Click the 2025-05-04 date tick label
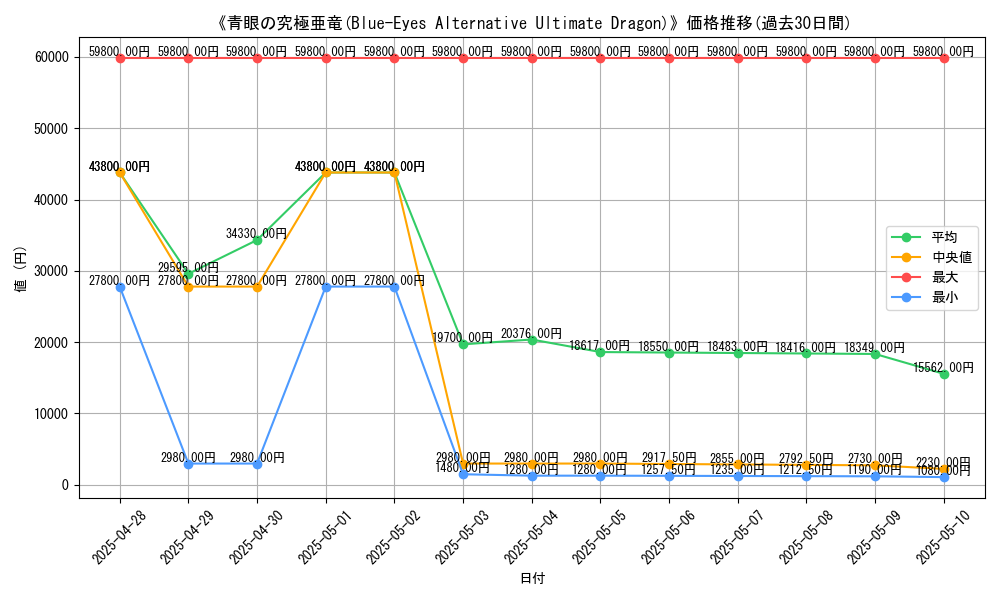This screenshot has width=1000, height=600. pyautogui.click(x=531, y=537)
